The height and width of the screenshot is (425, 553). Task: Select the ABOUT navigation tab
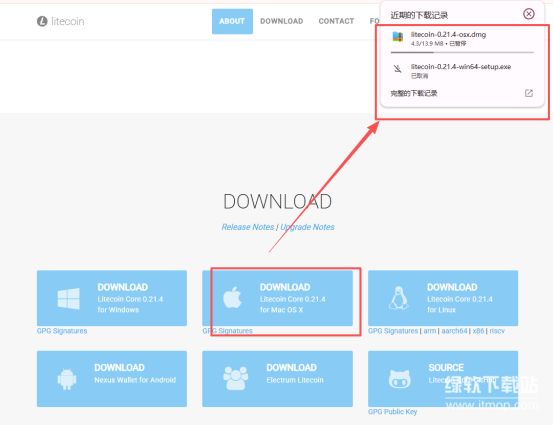[x=232, y=22]
